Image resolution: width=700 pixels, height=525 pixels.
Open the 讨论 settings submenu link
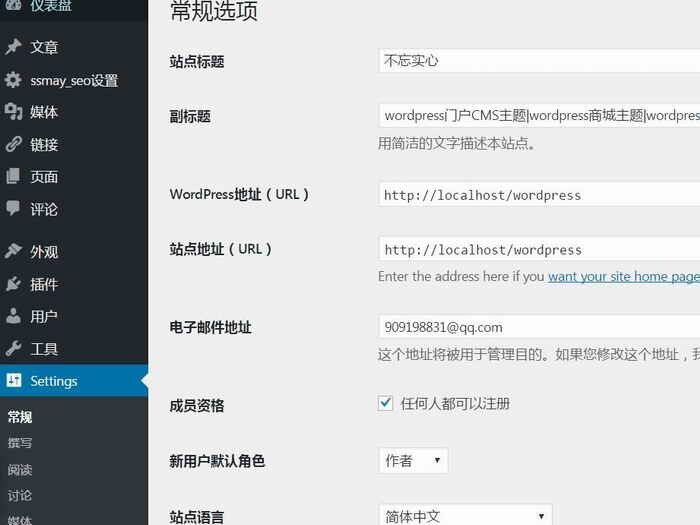[20, 495]
